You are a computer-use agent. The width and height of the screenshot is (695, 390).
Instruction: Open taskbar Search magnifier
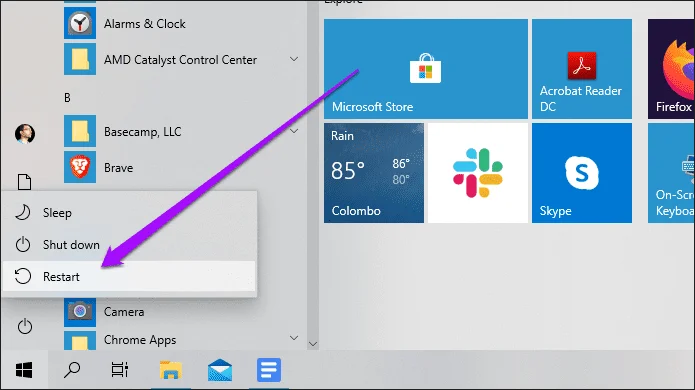click(x=72, y=370)
